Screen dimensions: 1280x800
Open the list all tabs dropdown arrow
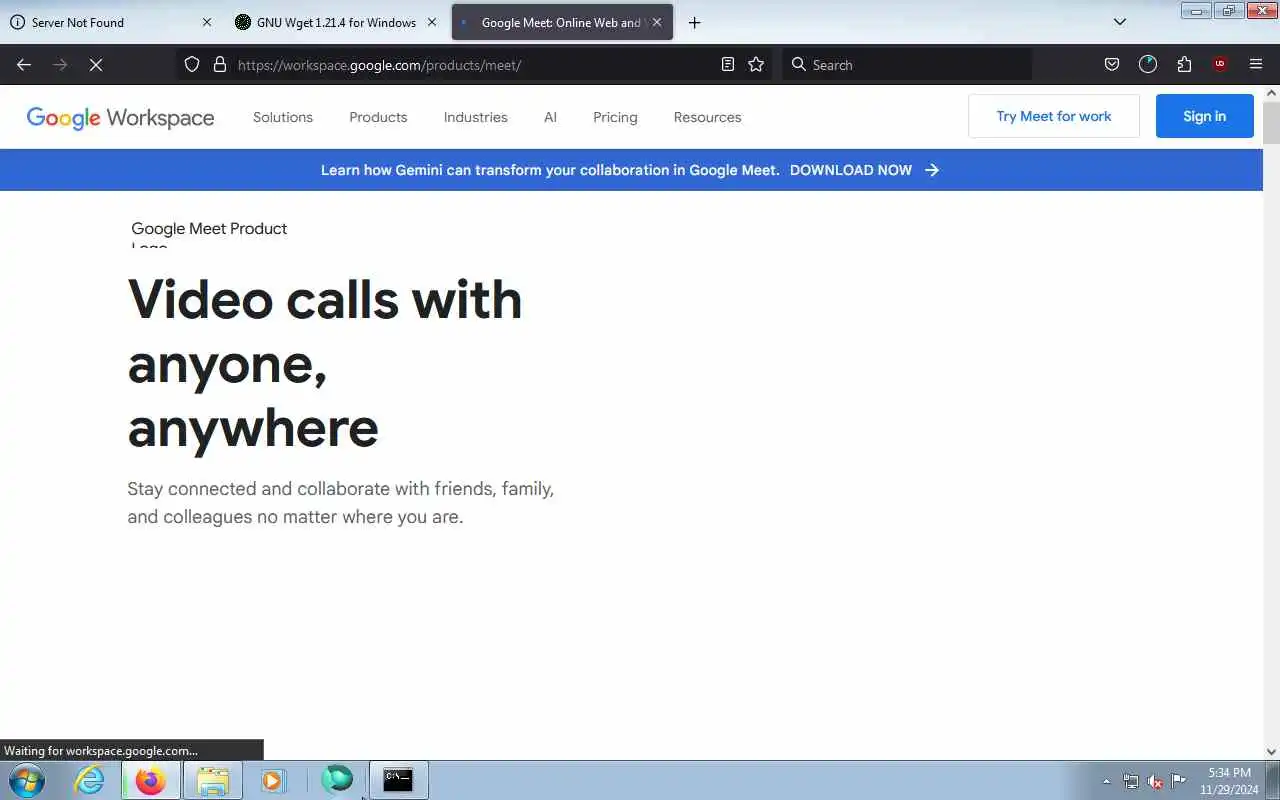point(1120,22)
